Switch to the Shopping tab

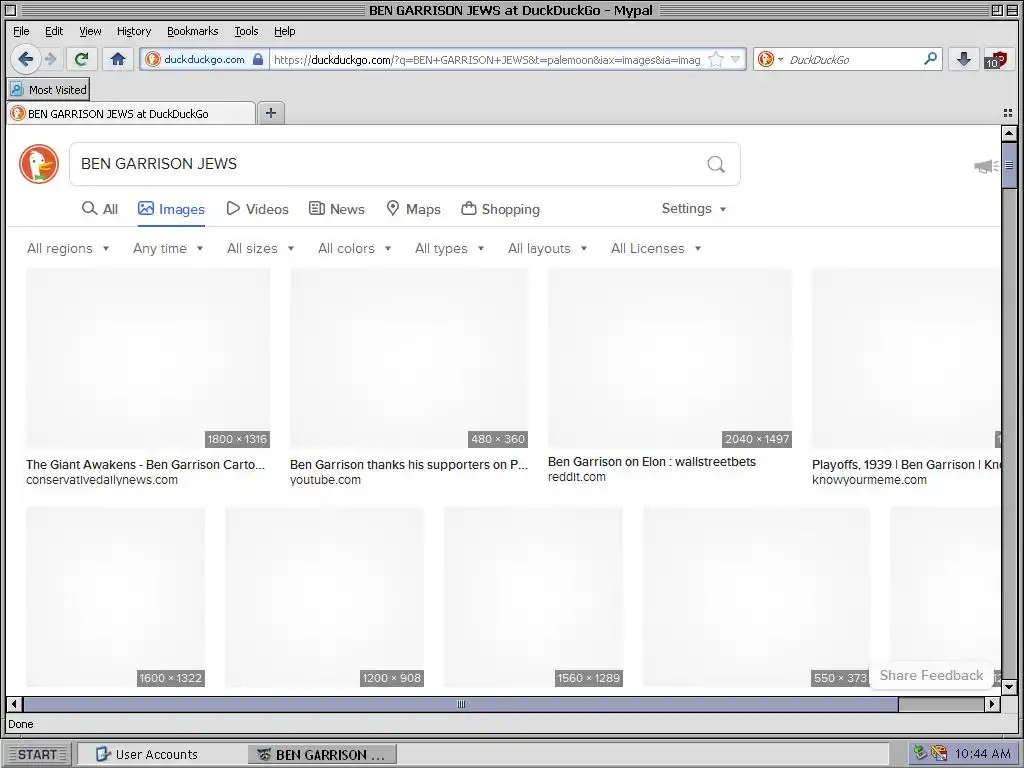[x=501, y=209]
